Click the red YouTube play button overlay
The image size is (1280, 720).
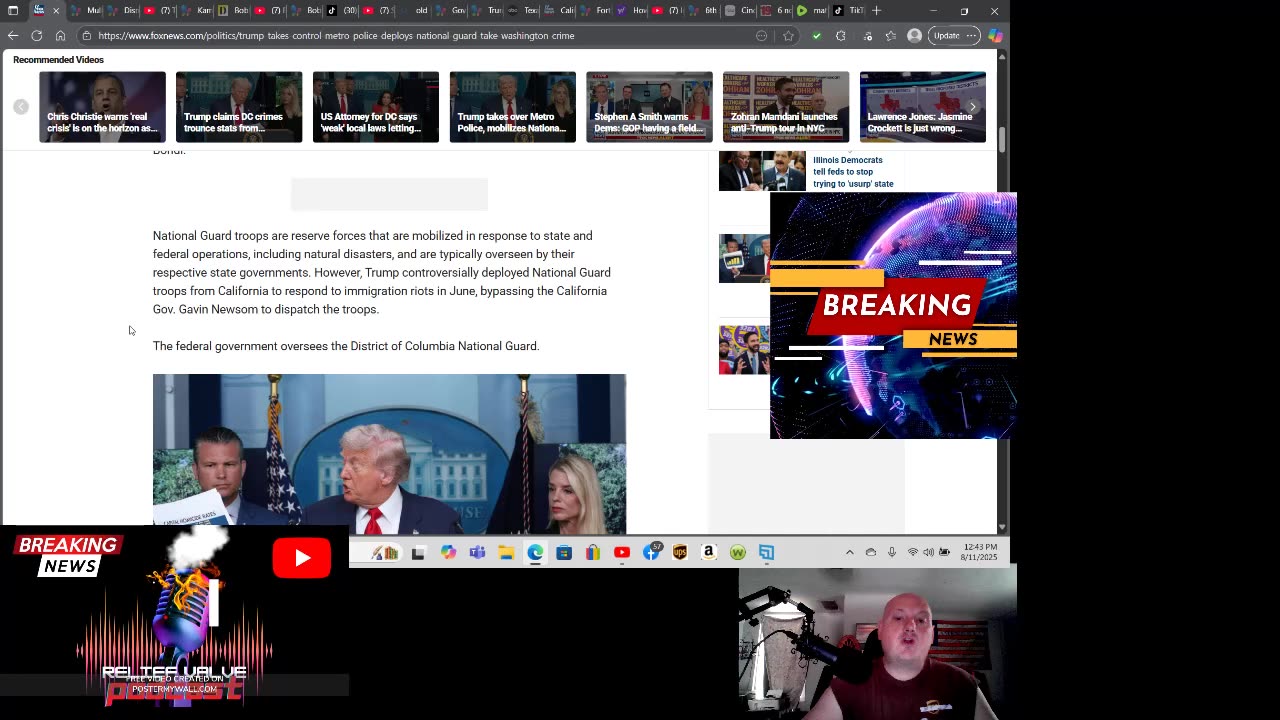[302, 558]
